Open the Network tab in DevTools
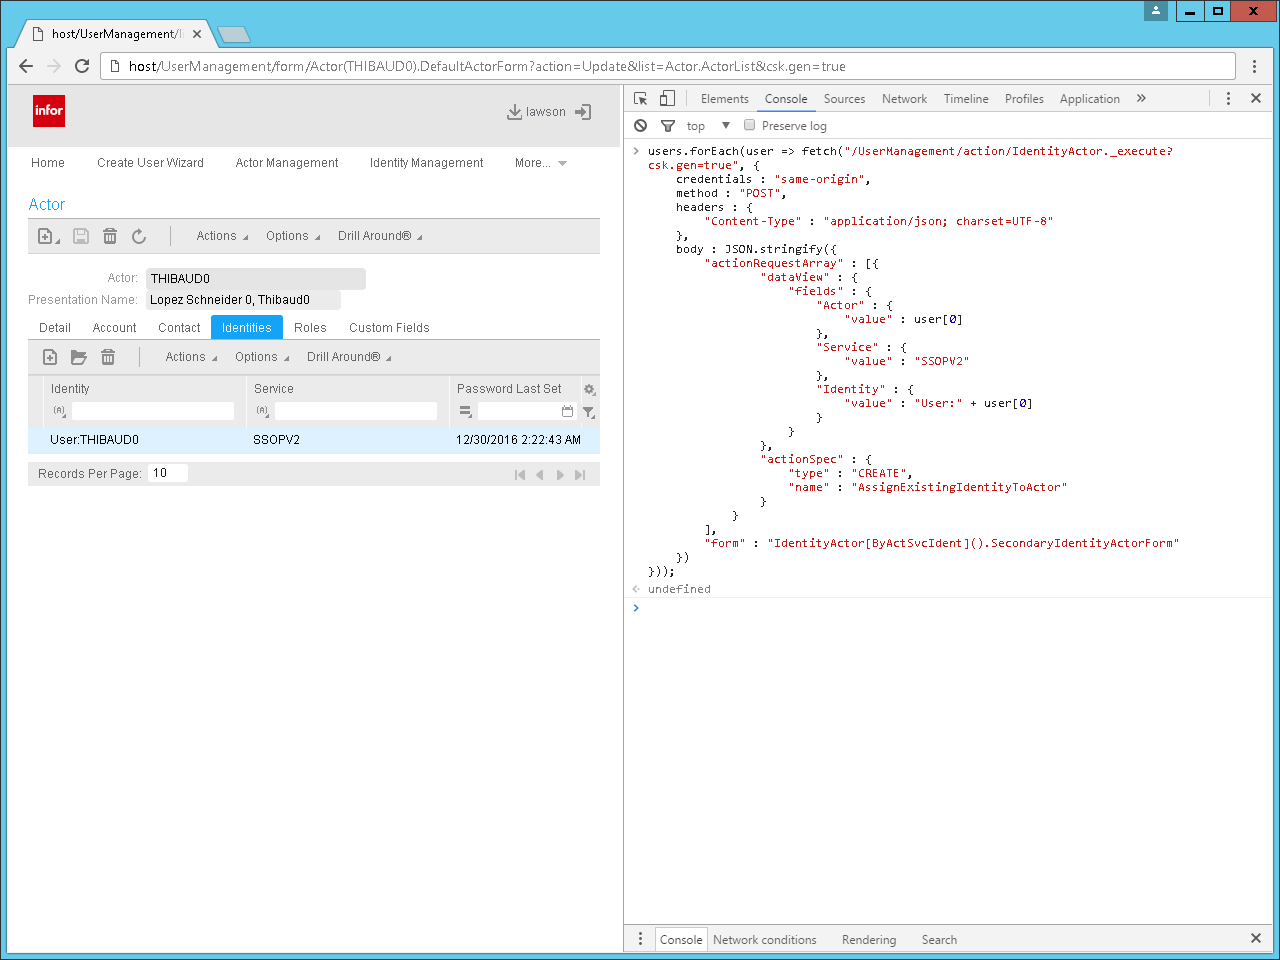This screenshot has width=1280, height=960. tap(904, 99)
